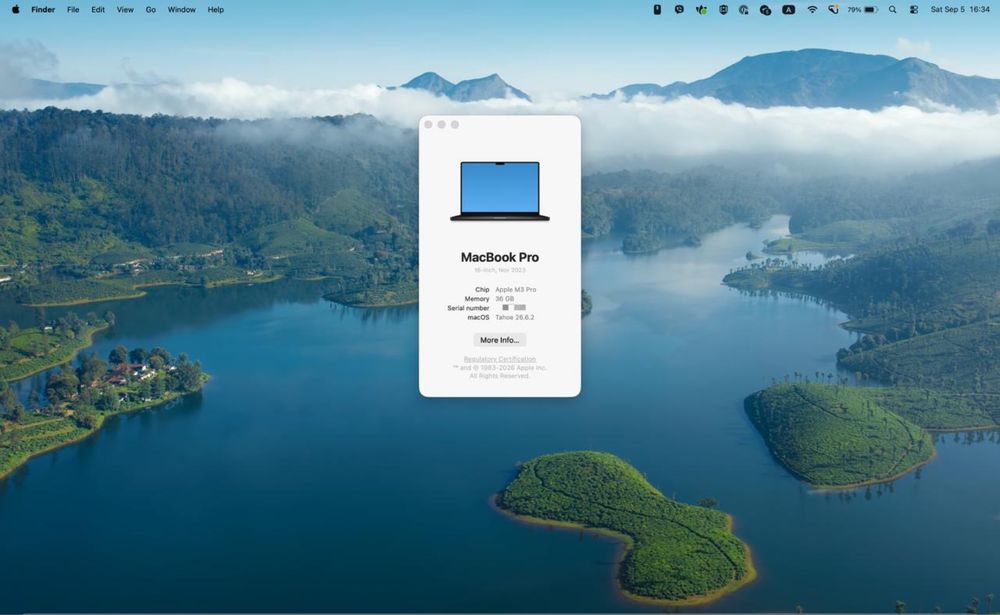Click the 'Memory' label

[477, 299]
